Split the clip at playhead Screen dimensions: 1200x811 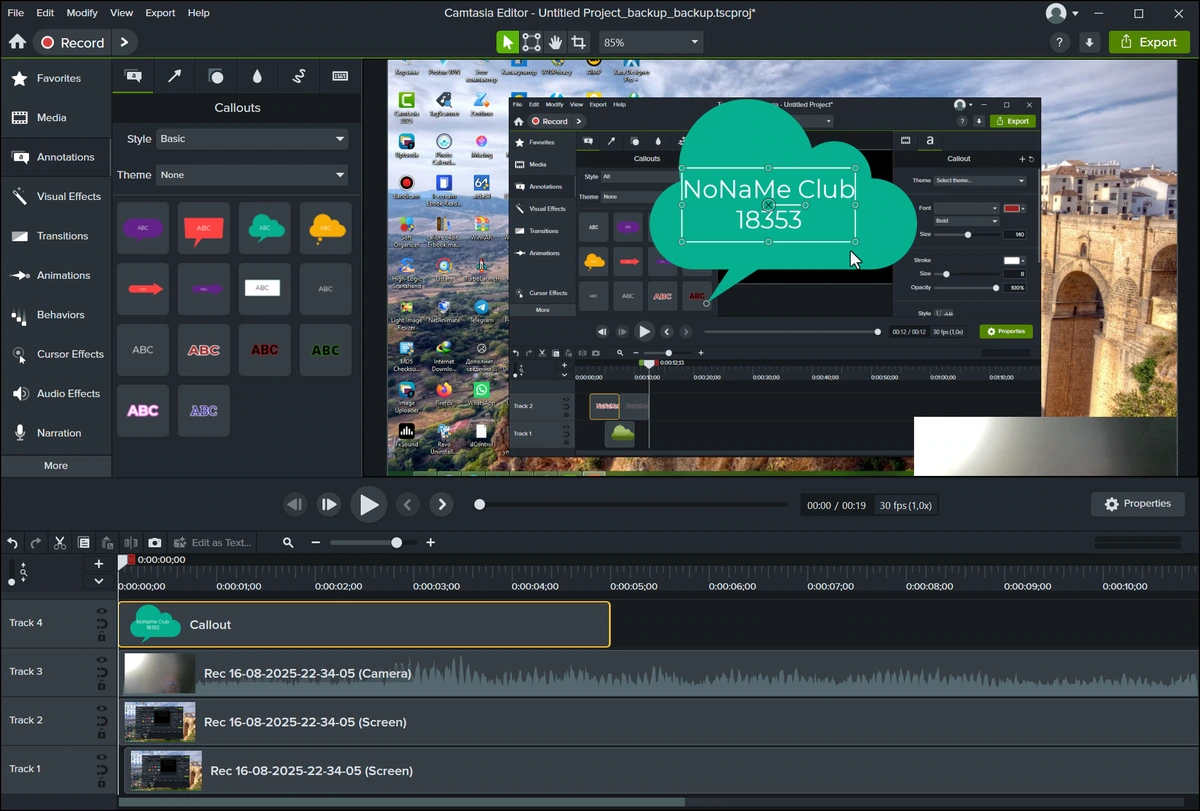tap(131, 543)
